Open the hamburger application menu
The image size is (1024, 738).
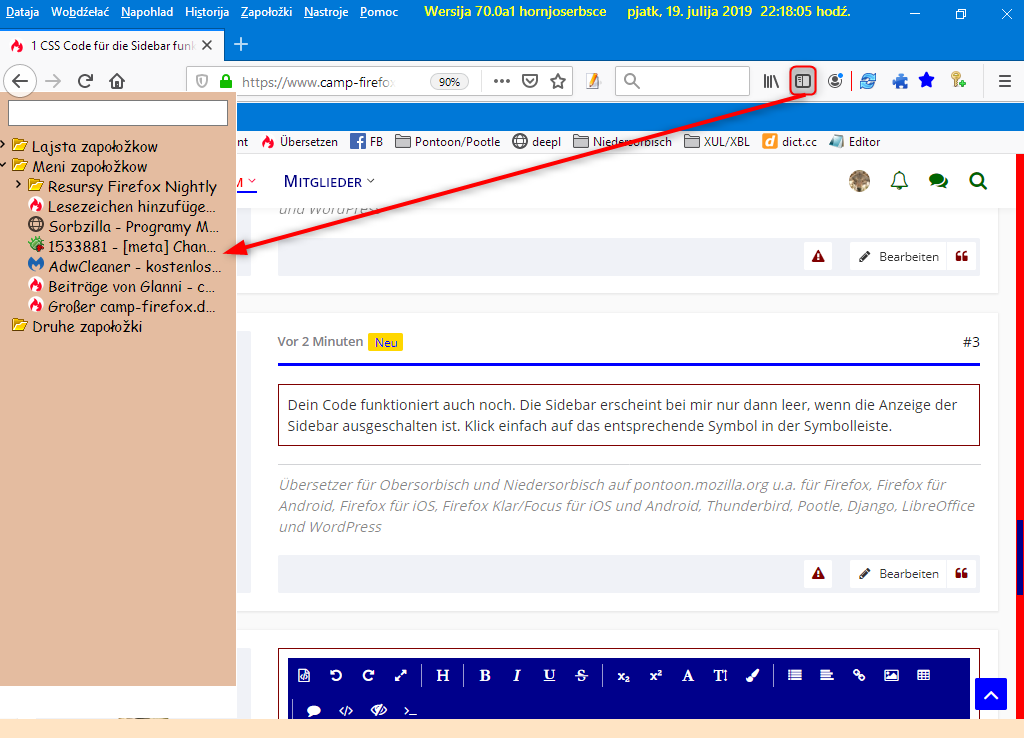(x=1004, y=81)
